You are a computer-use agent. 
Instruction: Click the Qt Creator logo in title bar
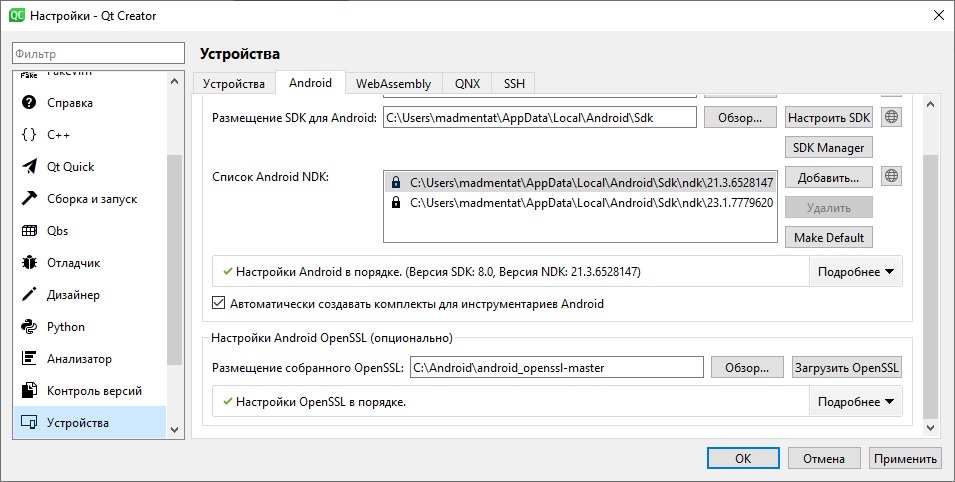coord(17,16)
